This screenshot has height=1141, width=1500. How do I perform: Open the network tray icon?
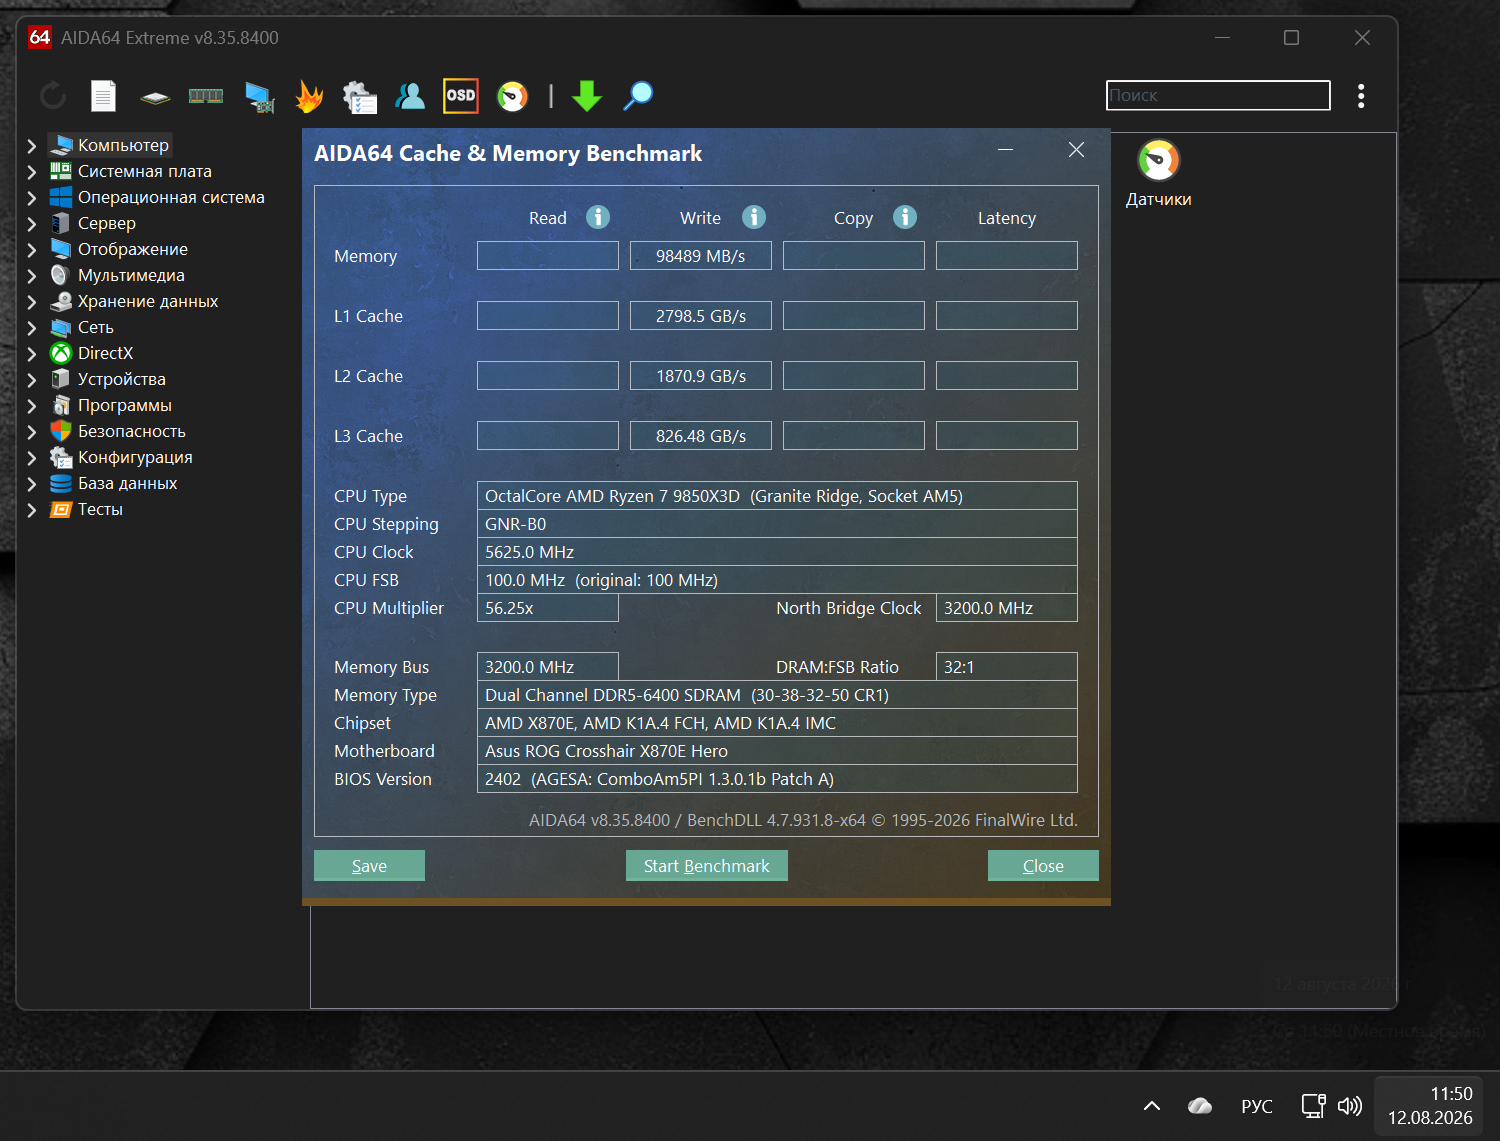tap(1313, 1106)
